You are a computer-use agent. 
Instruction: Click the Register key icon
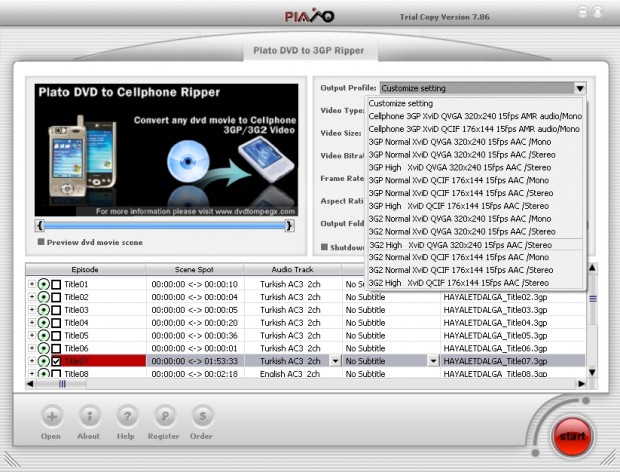164,417
